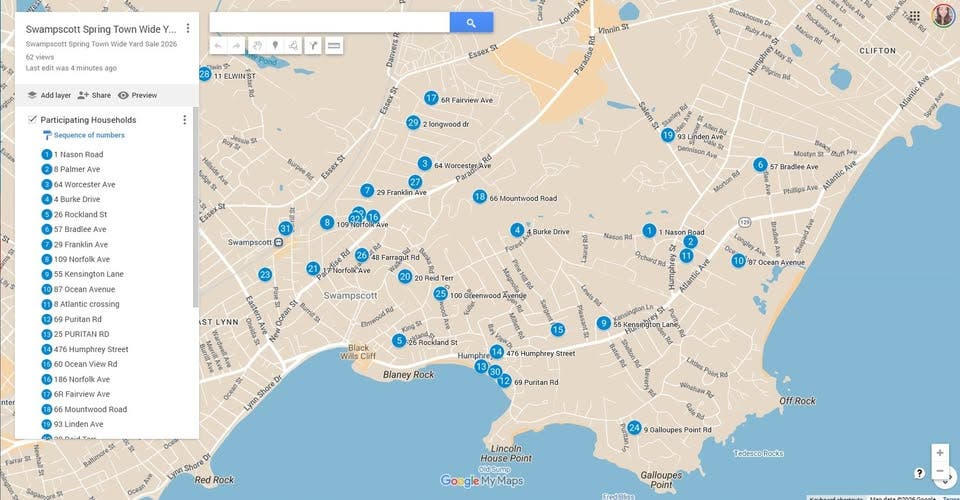
Task: Uncheck the Participating Households layer checkbox
Action: 32,119
